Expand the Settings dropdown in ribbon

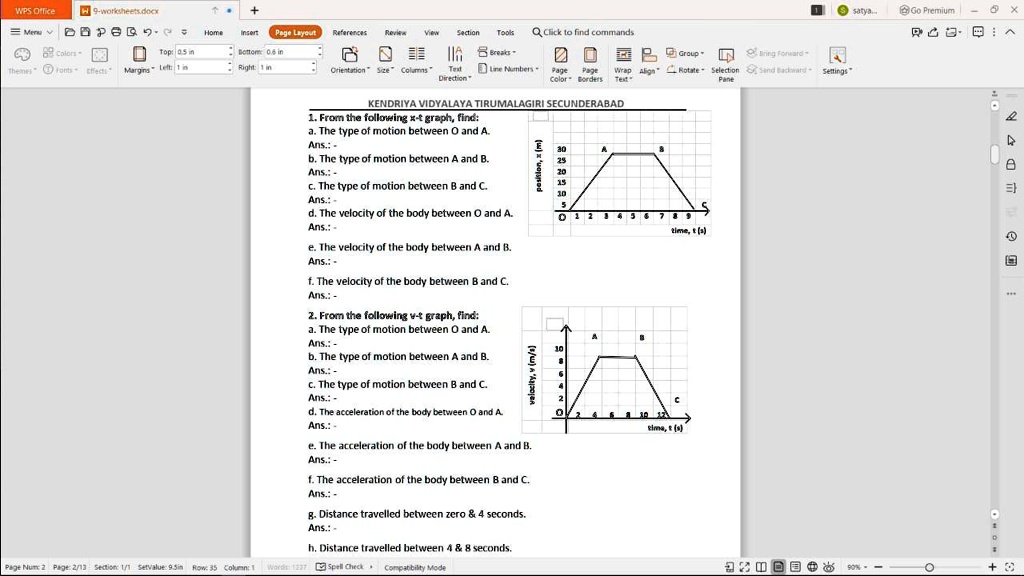(x=837, y=61)
